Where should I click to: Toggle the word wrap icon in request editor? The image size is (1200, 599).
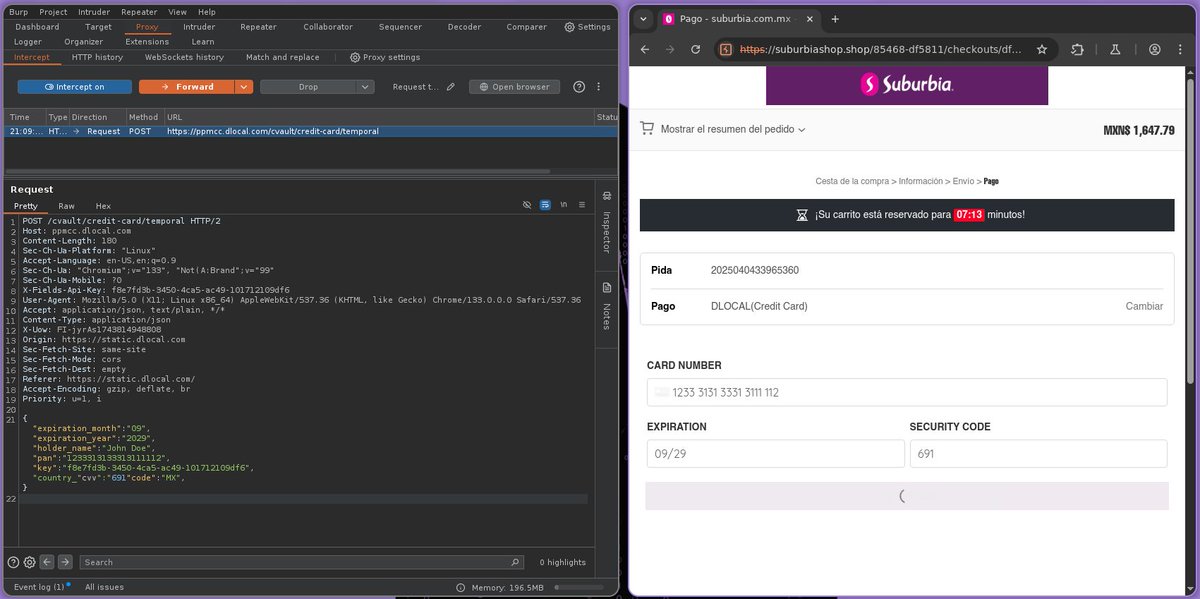pyautogui.click(x=545, y=204)
